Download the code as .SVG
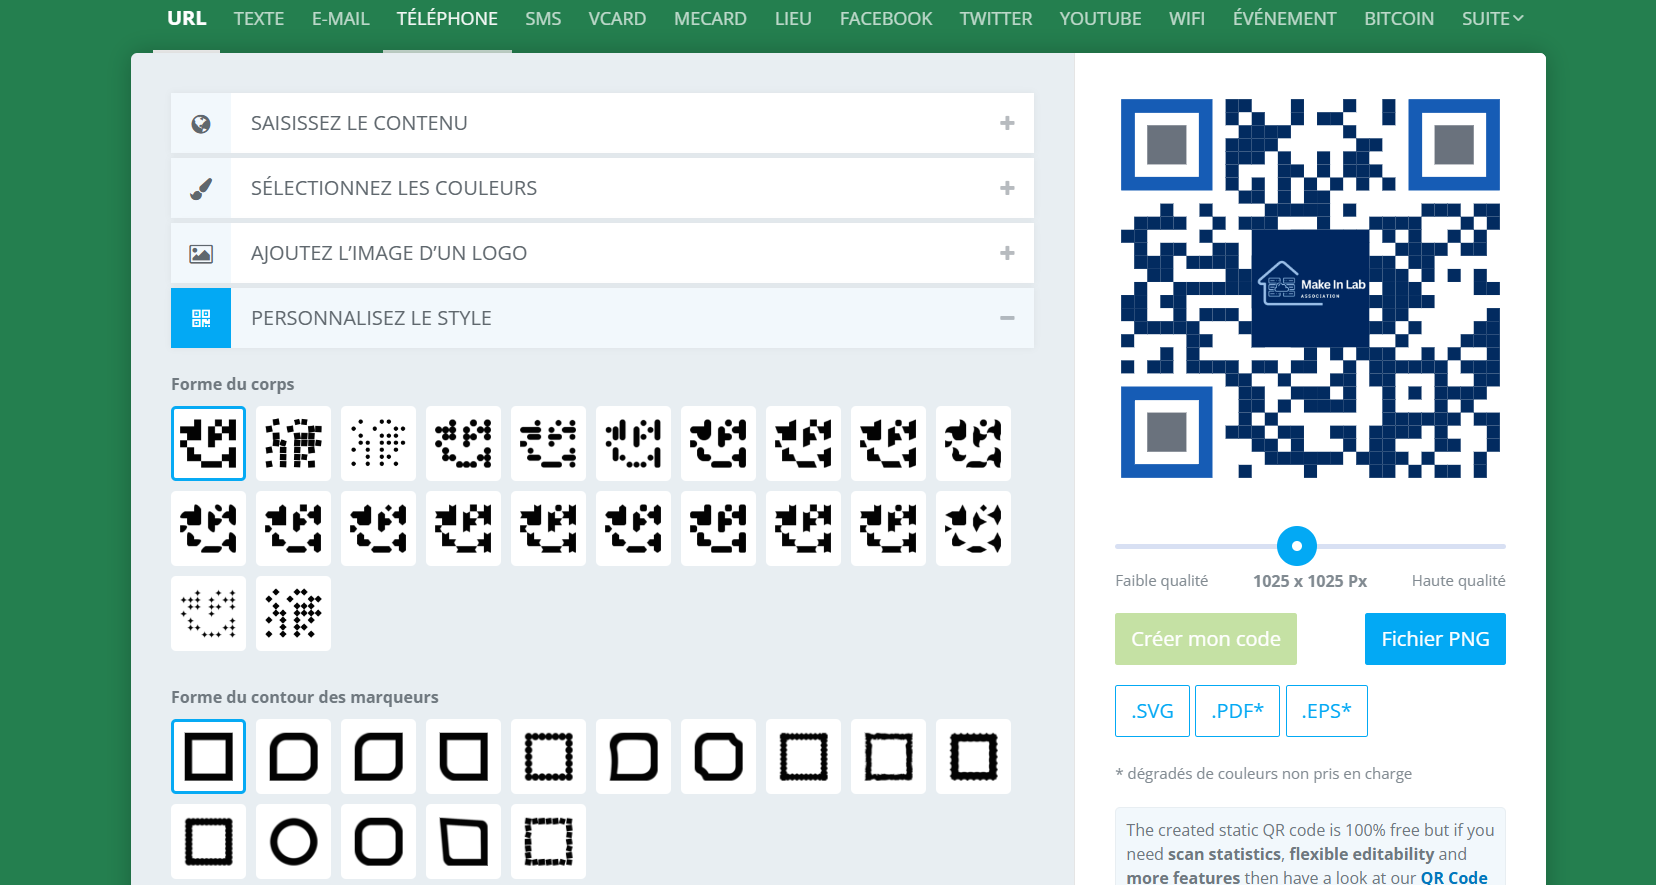The image size is (1656, 885). (1152, 711)
